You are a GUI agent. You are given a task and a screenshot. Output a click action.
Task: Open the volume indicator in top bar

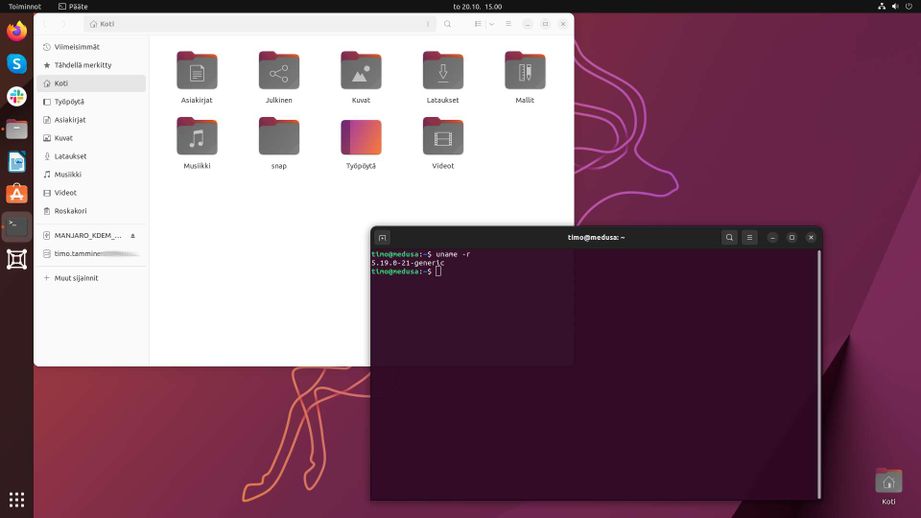point(895,6)
